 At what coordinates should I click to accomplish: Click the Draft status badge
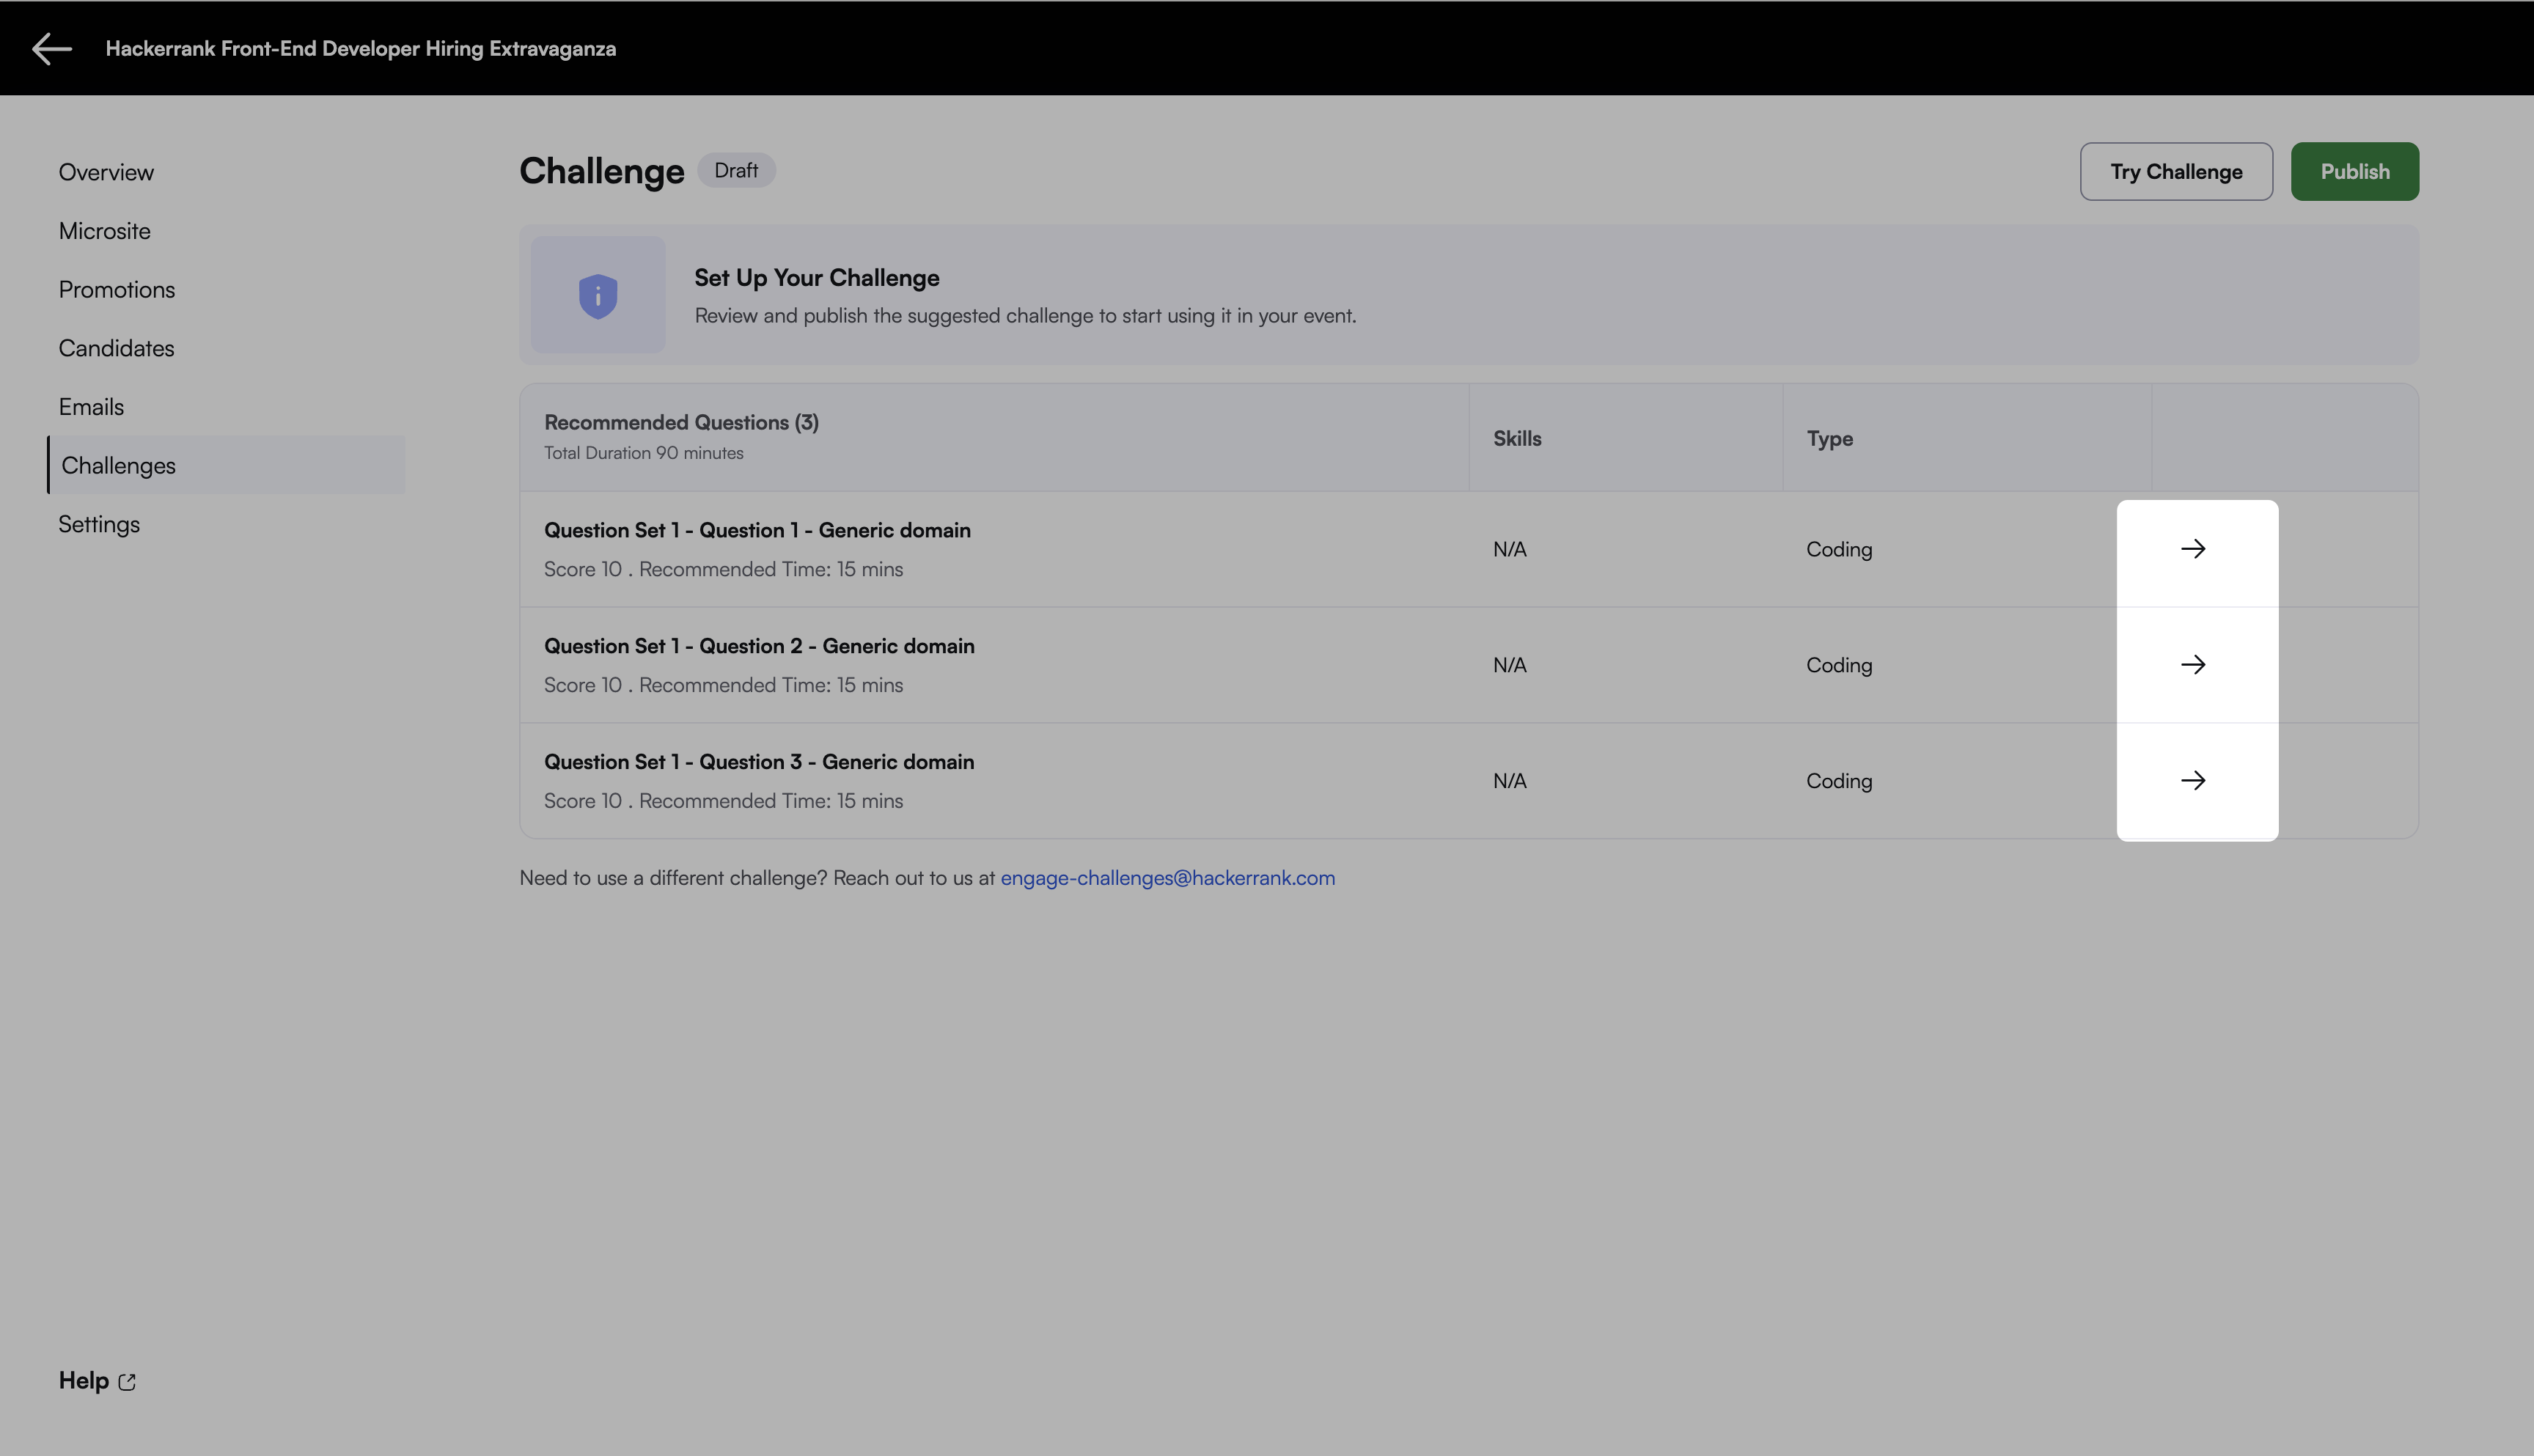(x=736, y=171)
